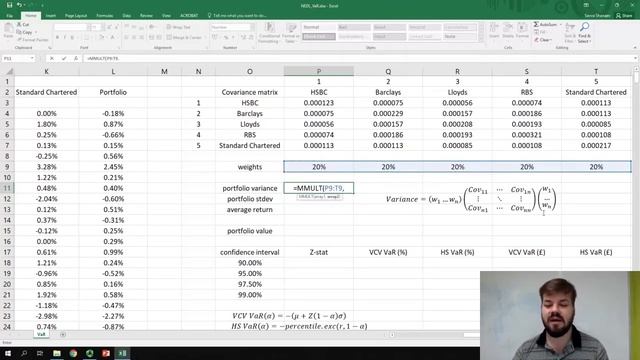This screenshot has height=360, width=640.
Task: Click the 'portfolio stdev' label cell
Action: (250, 199)
